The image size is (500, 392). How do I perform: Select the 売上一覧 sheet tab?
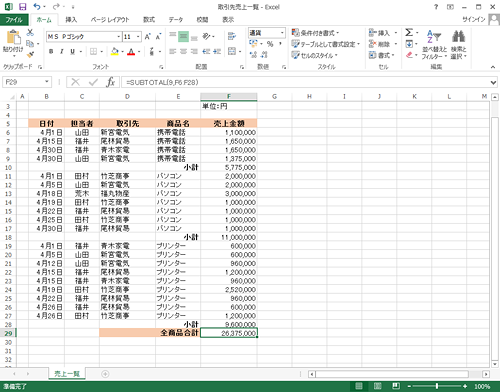[x=67, y=374]
